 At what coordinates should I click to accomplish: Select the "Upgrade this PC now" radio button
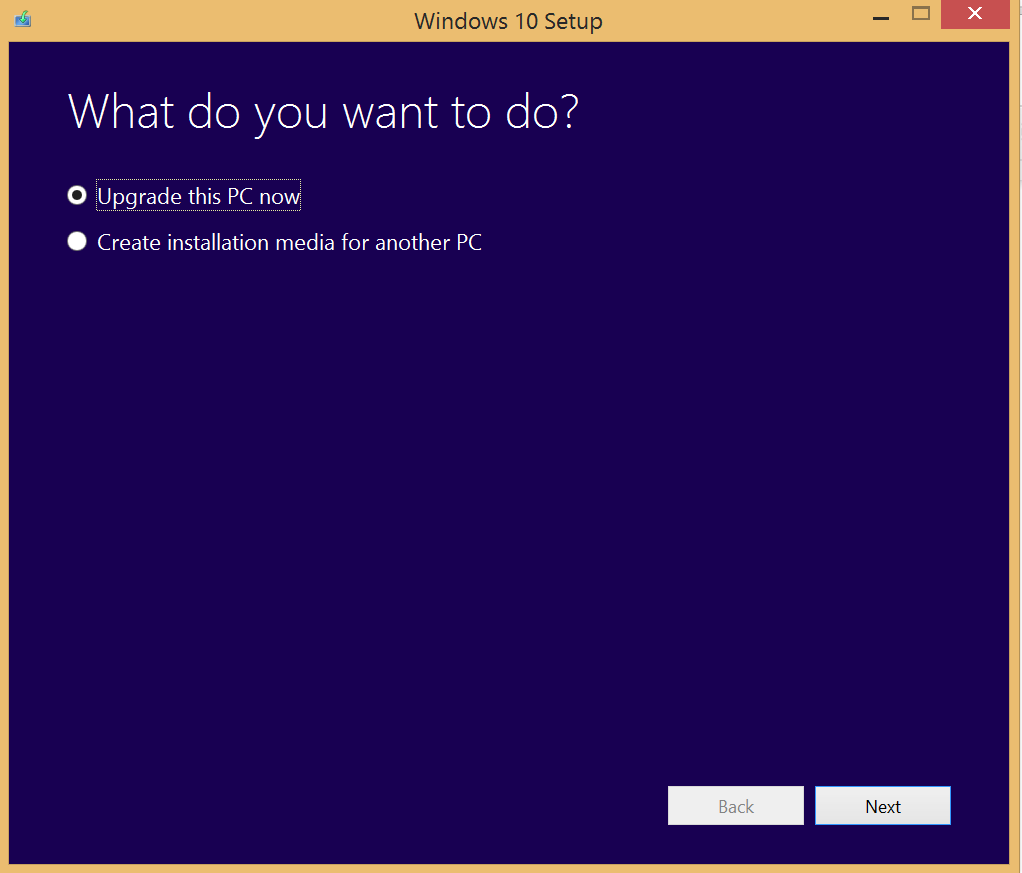point(77,196)
